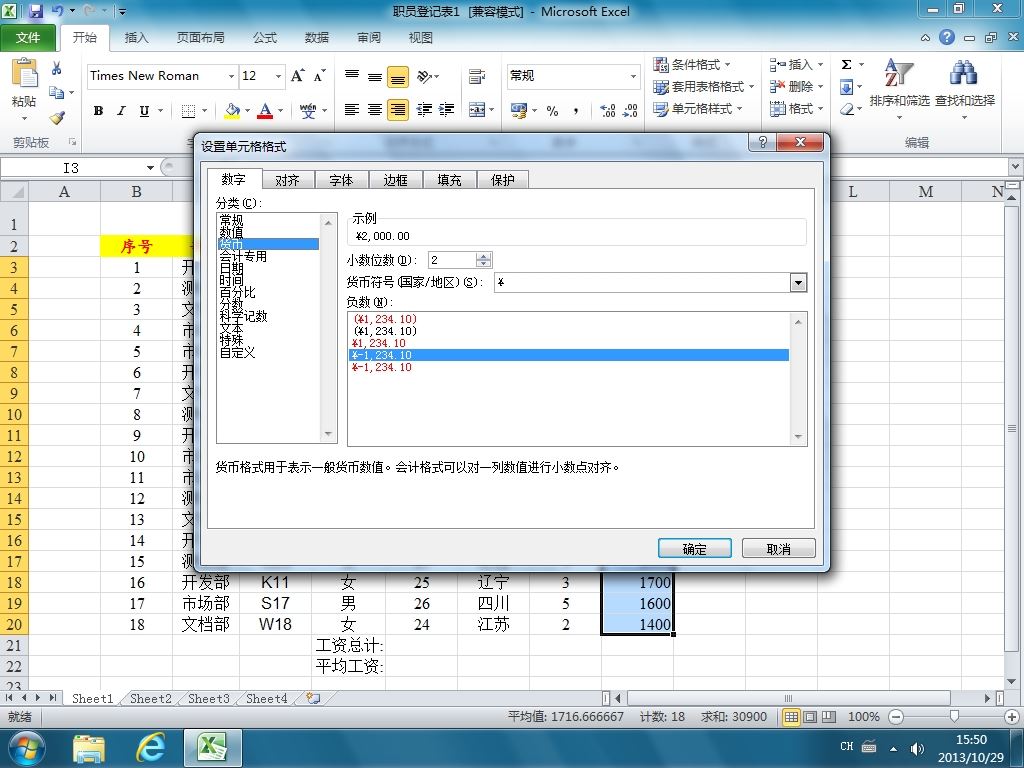The width and height of the screenshot is (1024, 768).
Task: Click the percent style icon
Action: click(552, 110)
